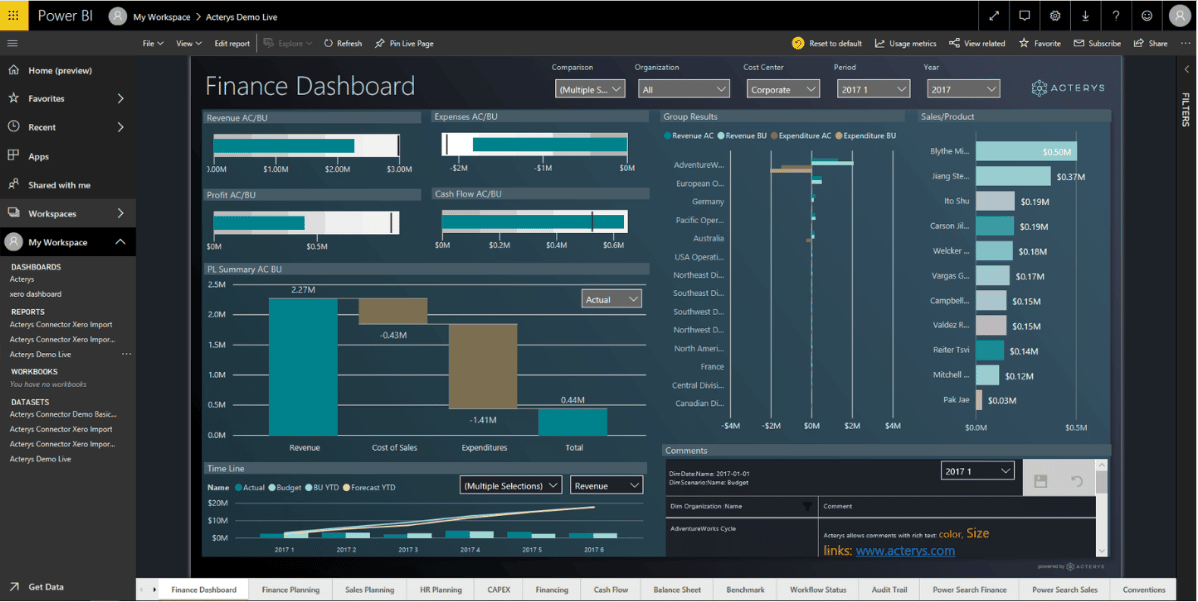Share the report
Viewport: 1198px width, 602px height.
tap(1151, 44)
